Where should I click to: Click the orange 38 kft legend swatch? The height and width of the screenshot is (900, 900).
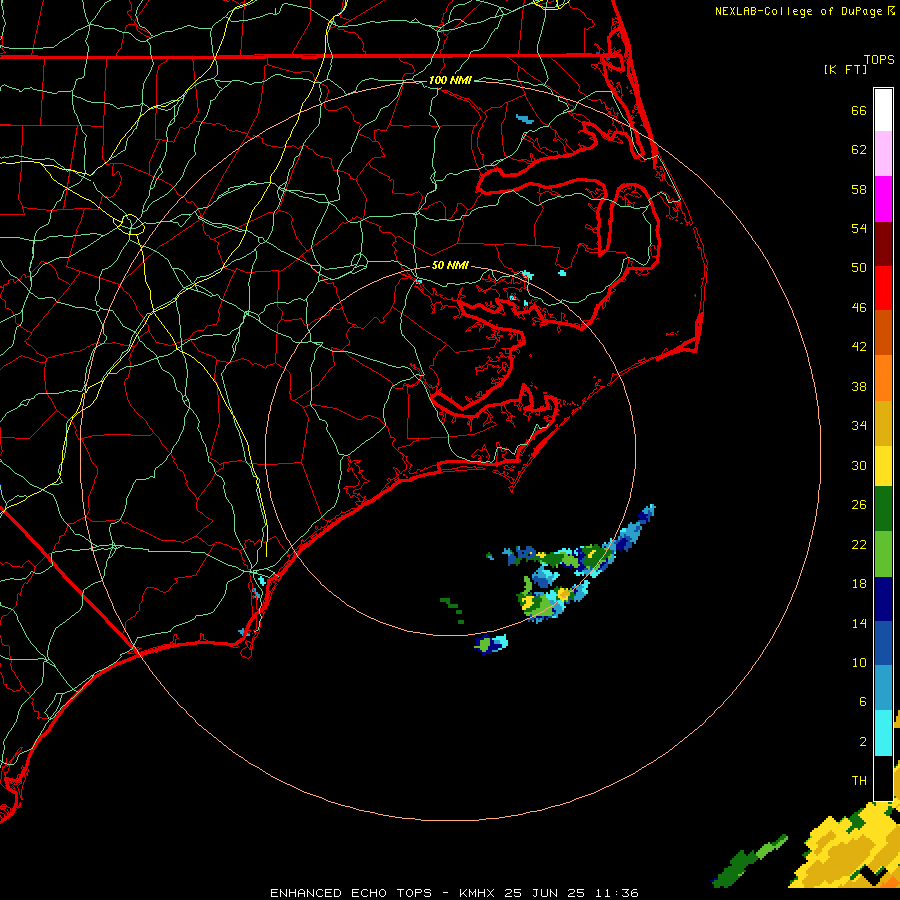883,378
